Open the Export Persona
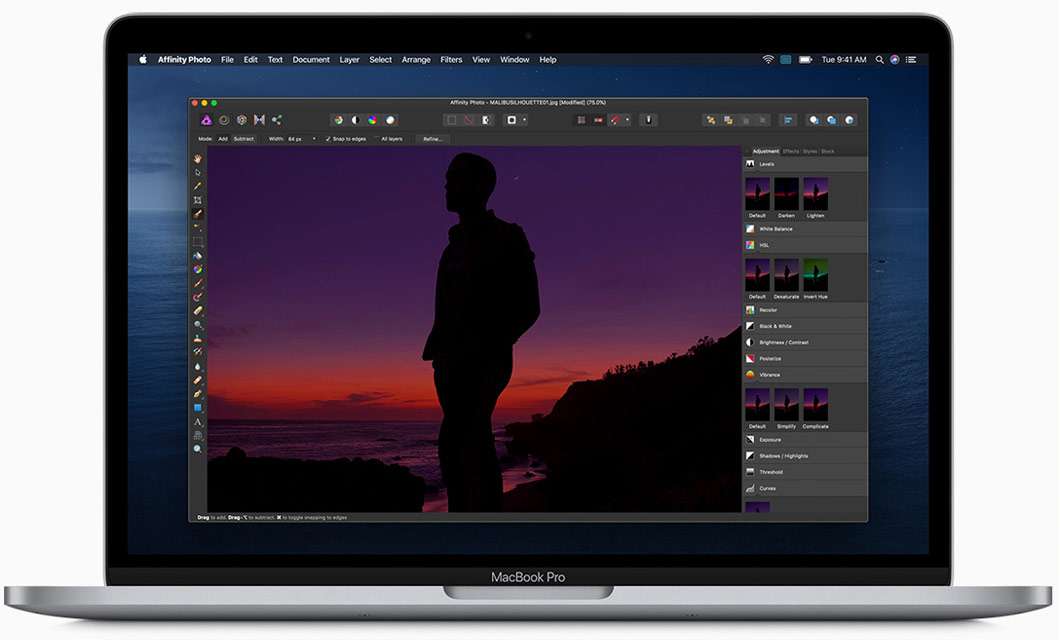The height and width of the screenshot is (640, 1060). click(277, 119)
